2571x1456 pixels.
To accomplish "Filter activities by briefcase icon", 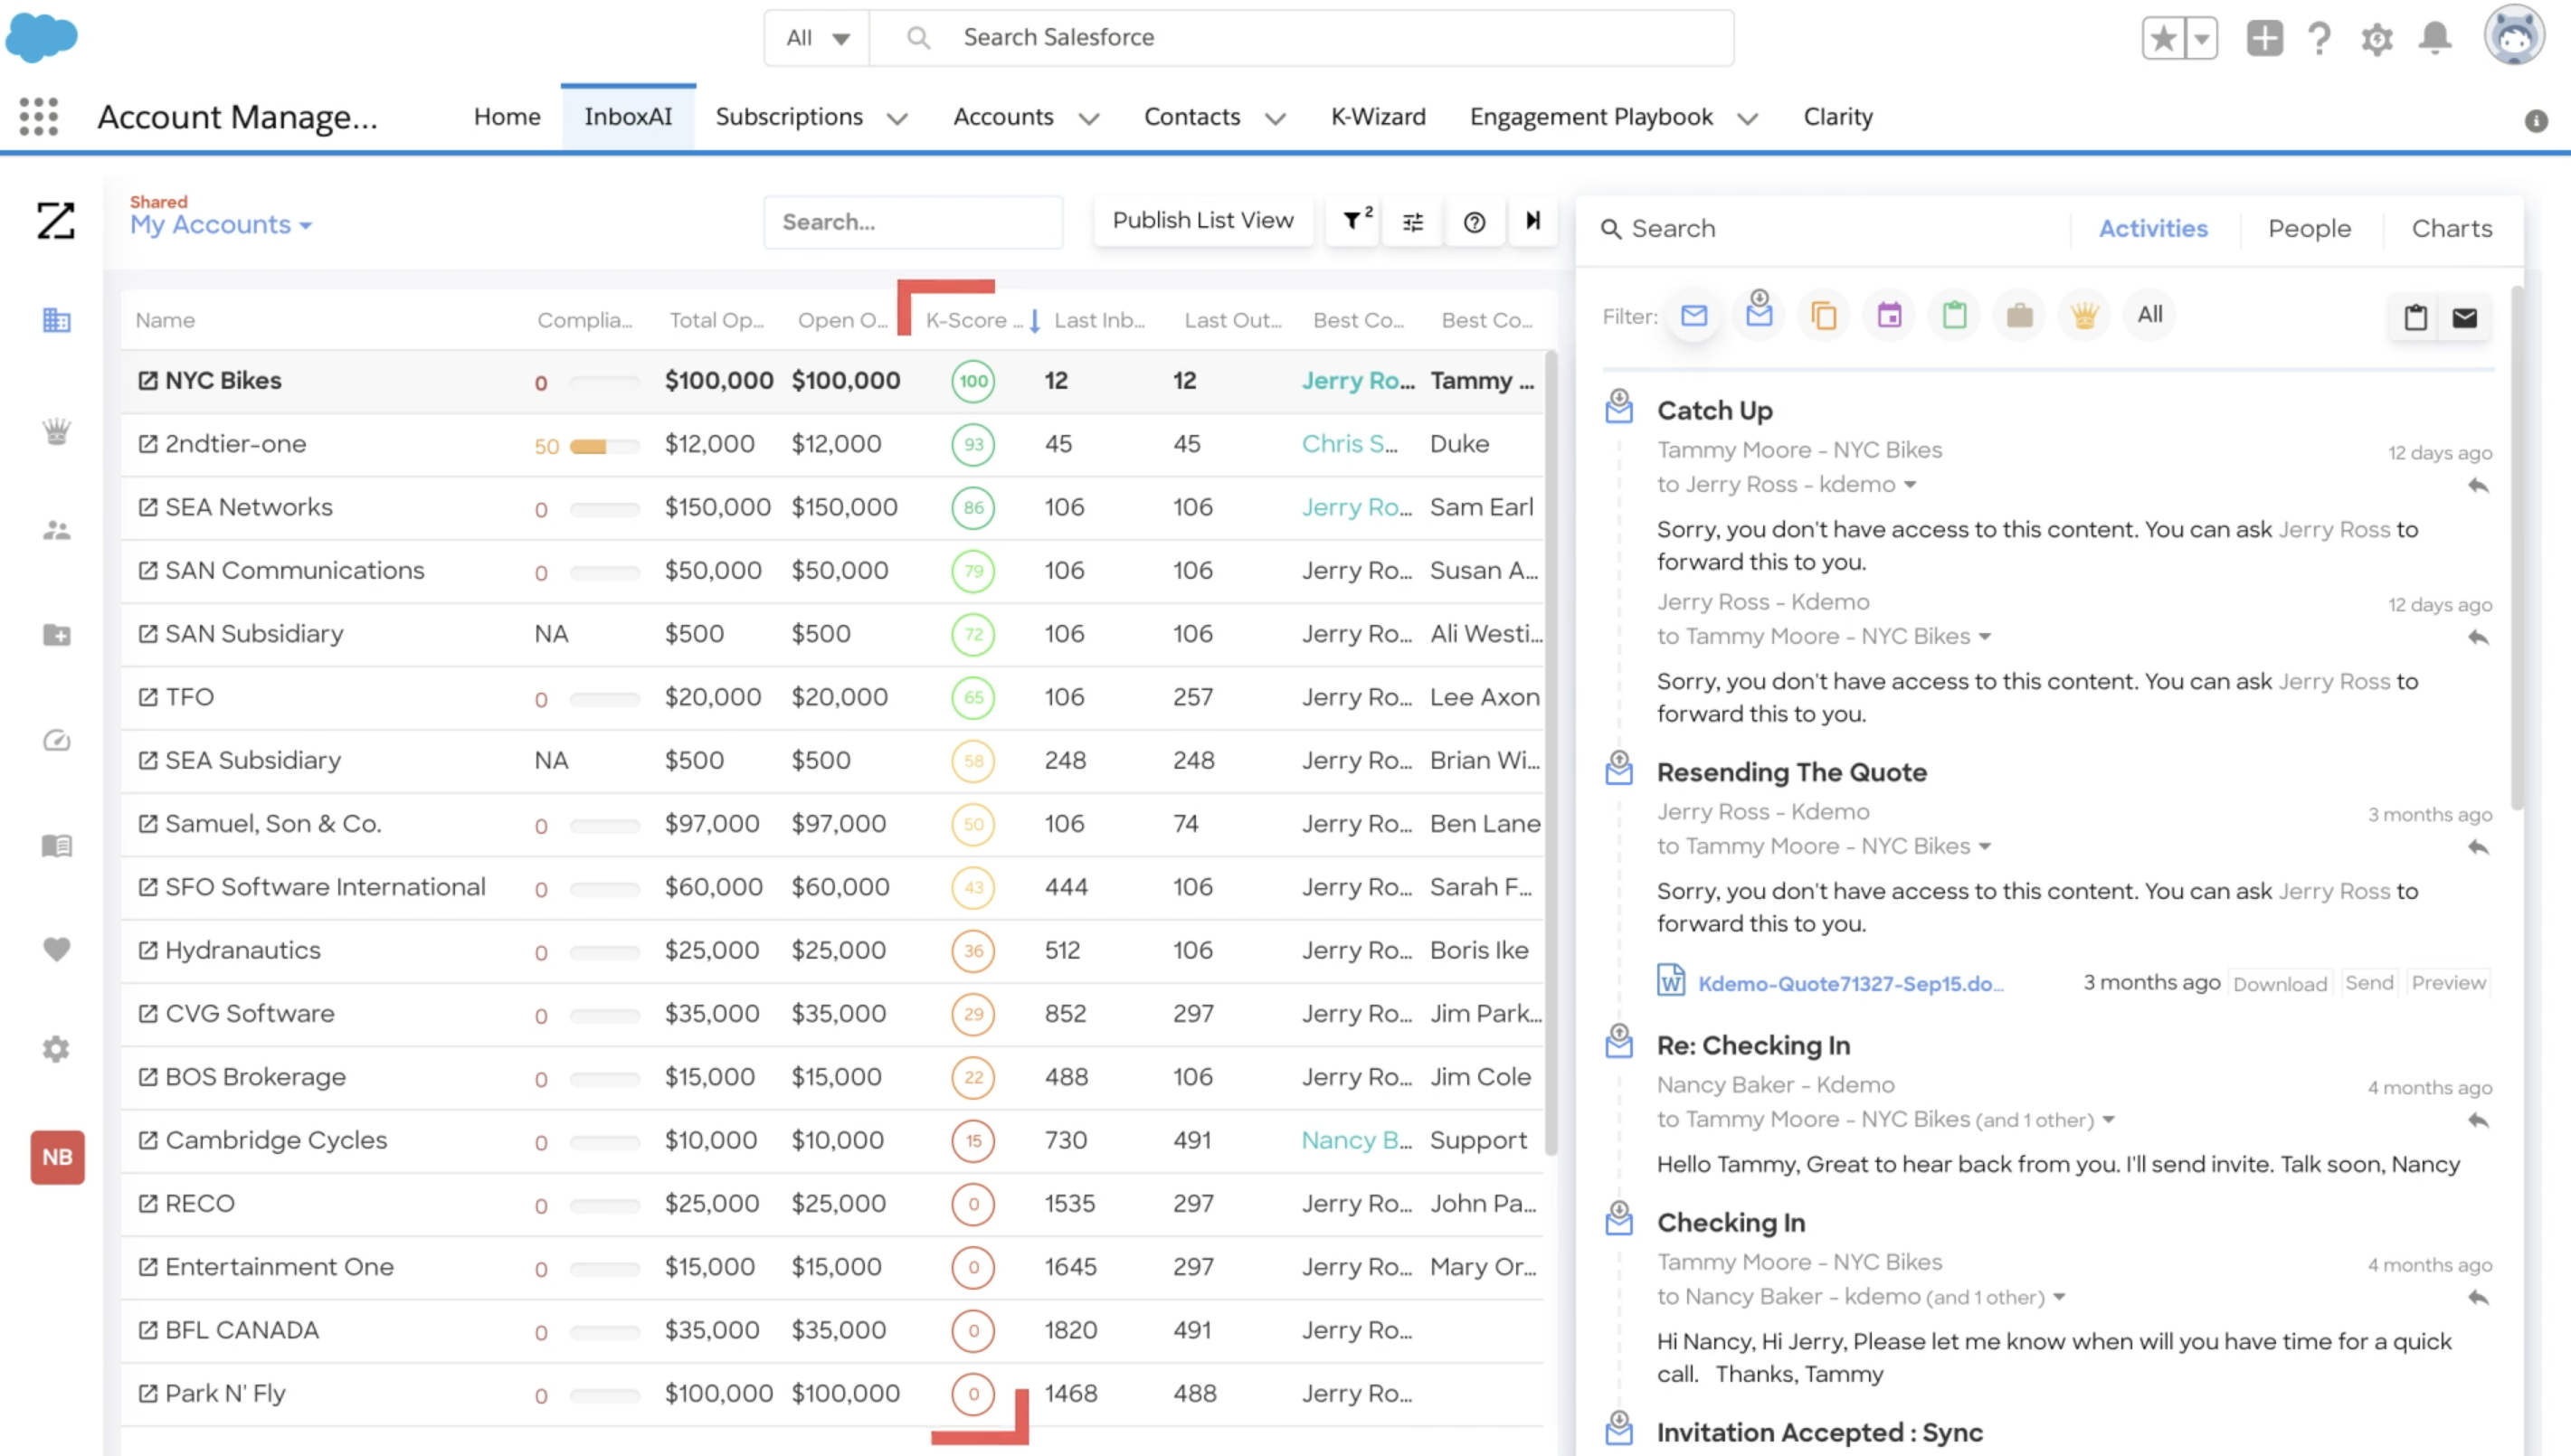I will (2019, 315).
